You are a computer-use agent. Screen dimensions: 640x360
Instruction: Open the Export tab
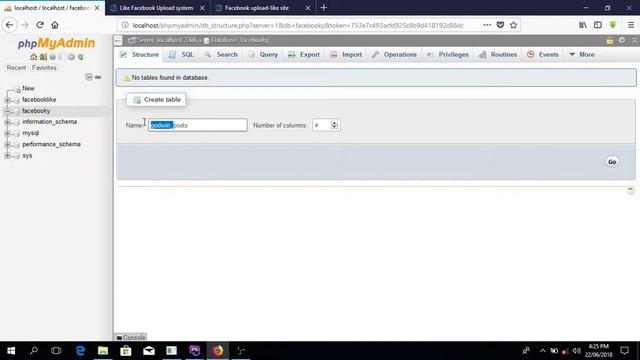pyautogui.click(x=304, y=55)
